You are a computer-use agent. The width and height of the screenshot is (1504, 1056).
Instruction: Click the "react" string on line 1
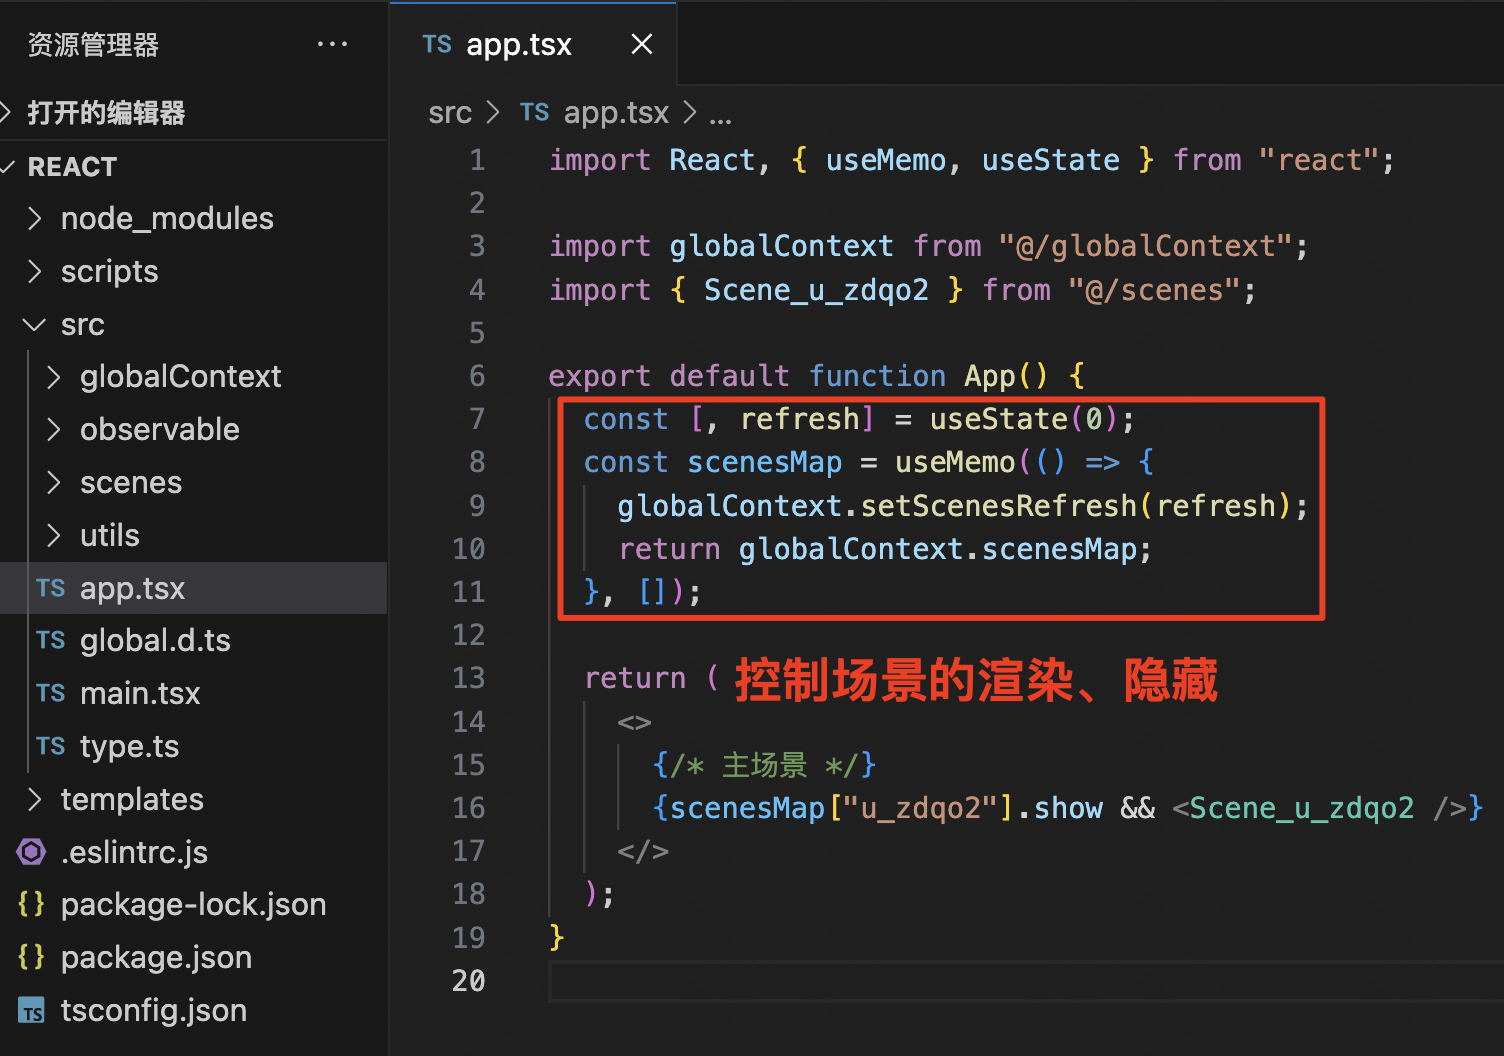(x=1320, y=160)
